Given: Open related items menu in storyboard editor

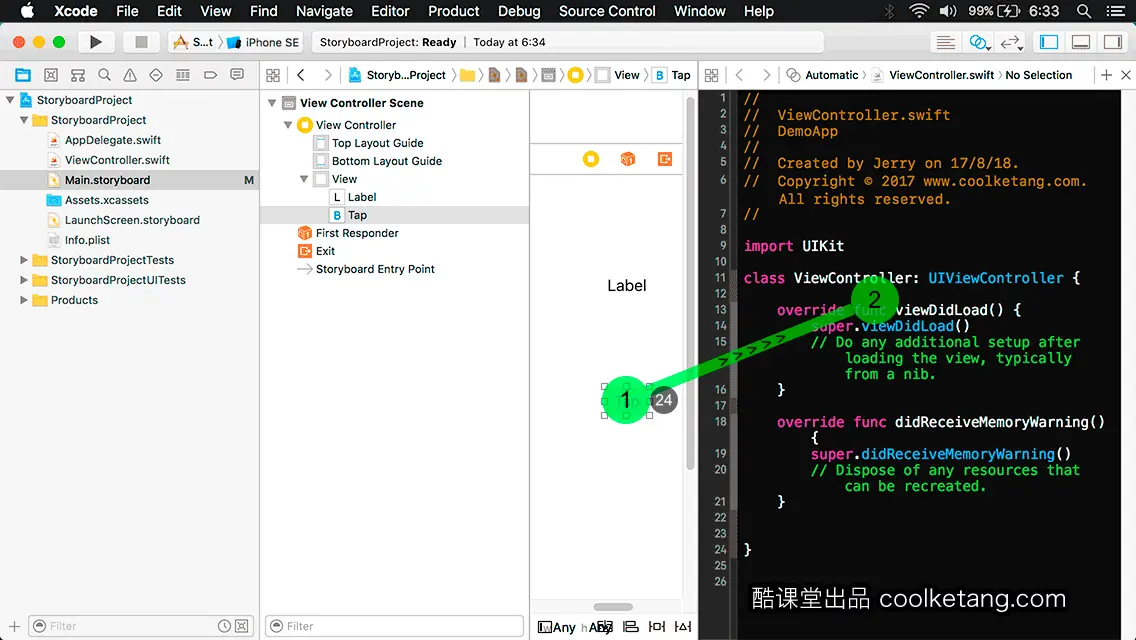Looking at the screenshot, I should click(x=273, y=75).
